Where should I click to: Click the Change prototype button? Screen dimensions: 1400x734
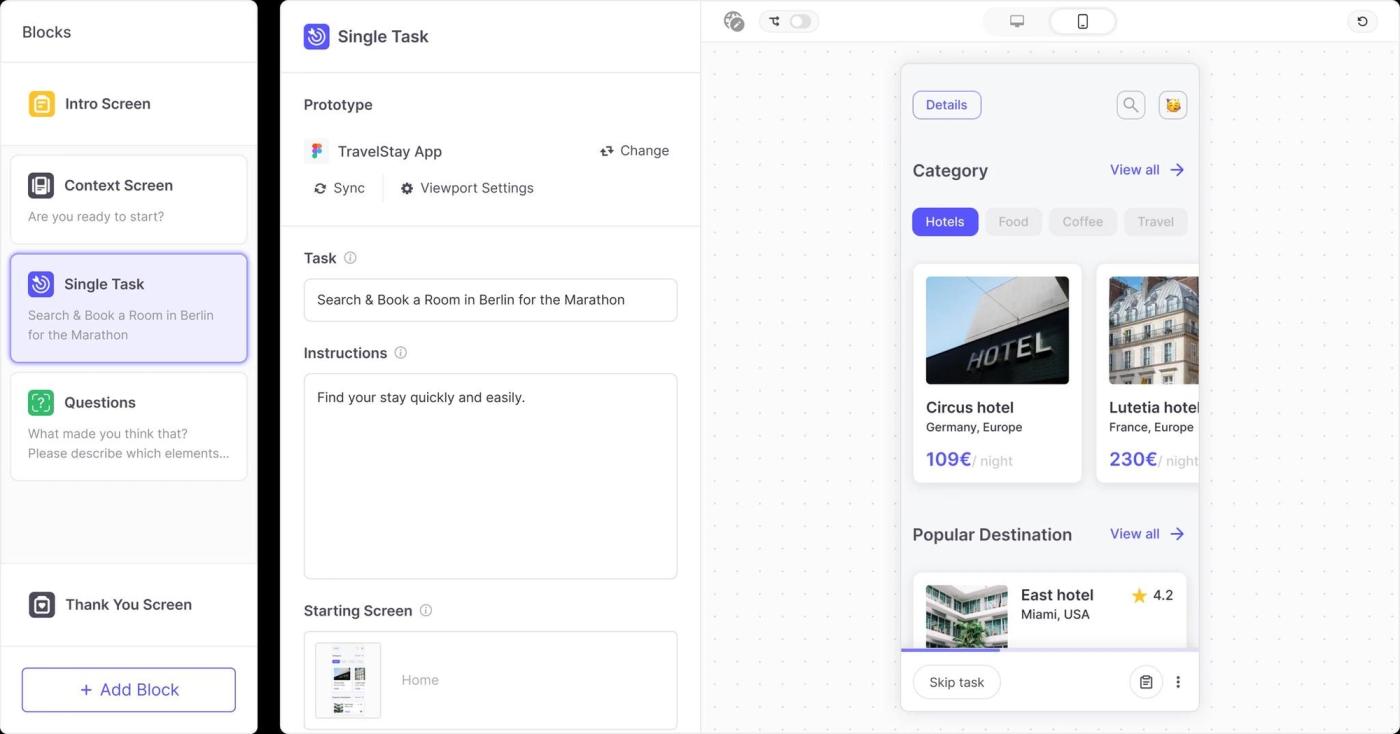coord(635,151)
